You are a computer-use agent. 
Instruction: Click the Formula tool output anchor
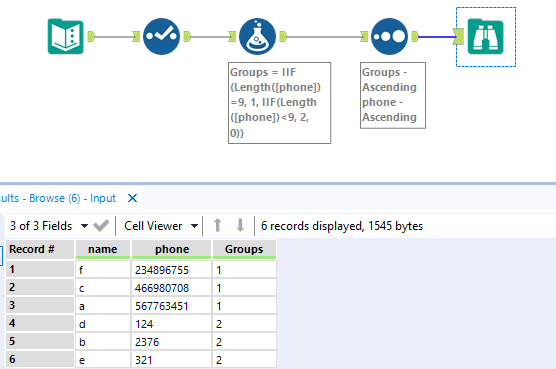283,37
